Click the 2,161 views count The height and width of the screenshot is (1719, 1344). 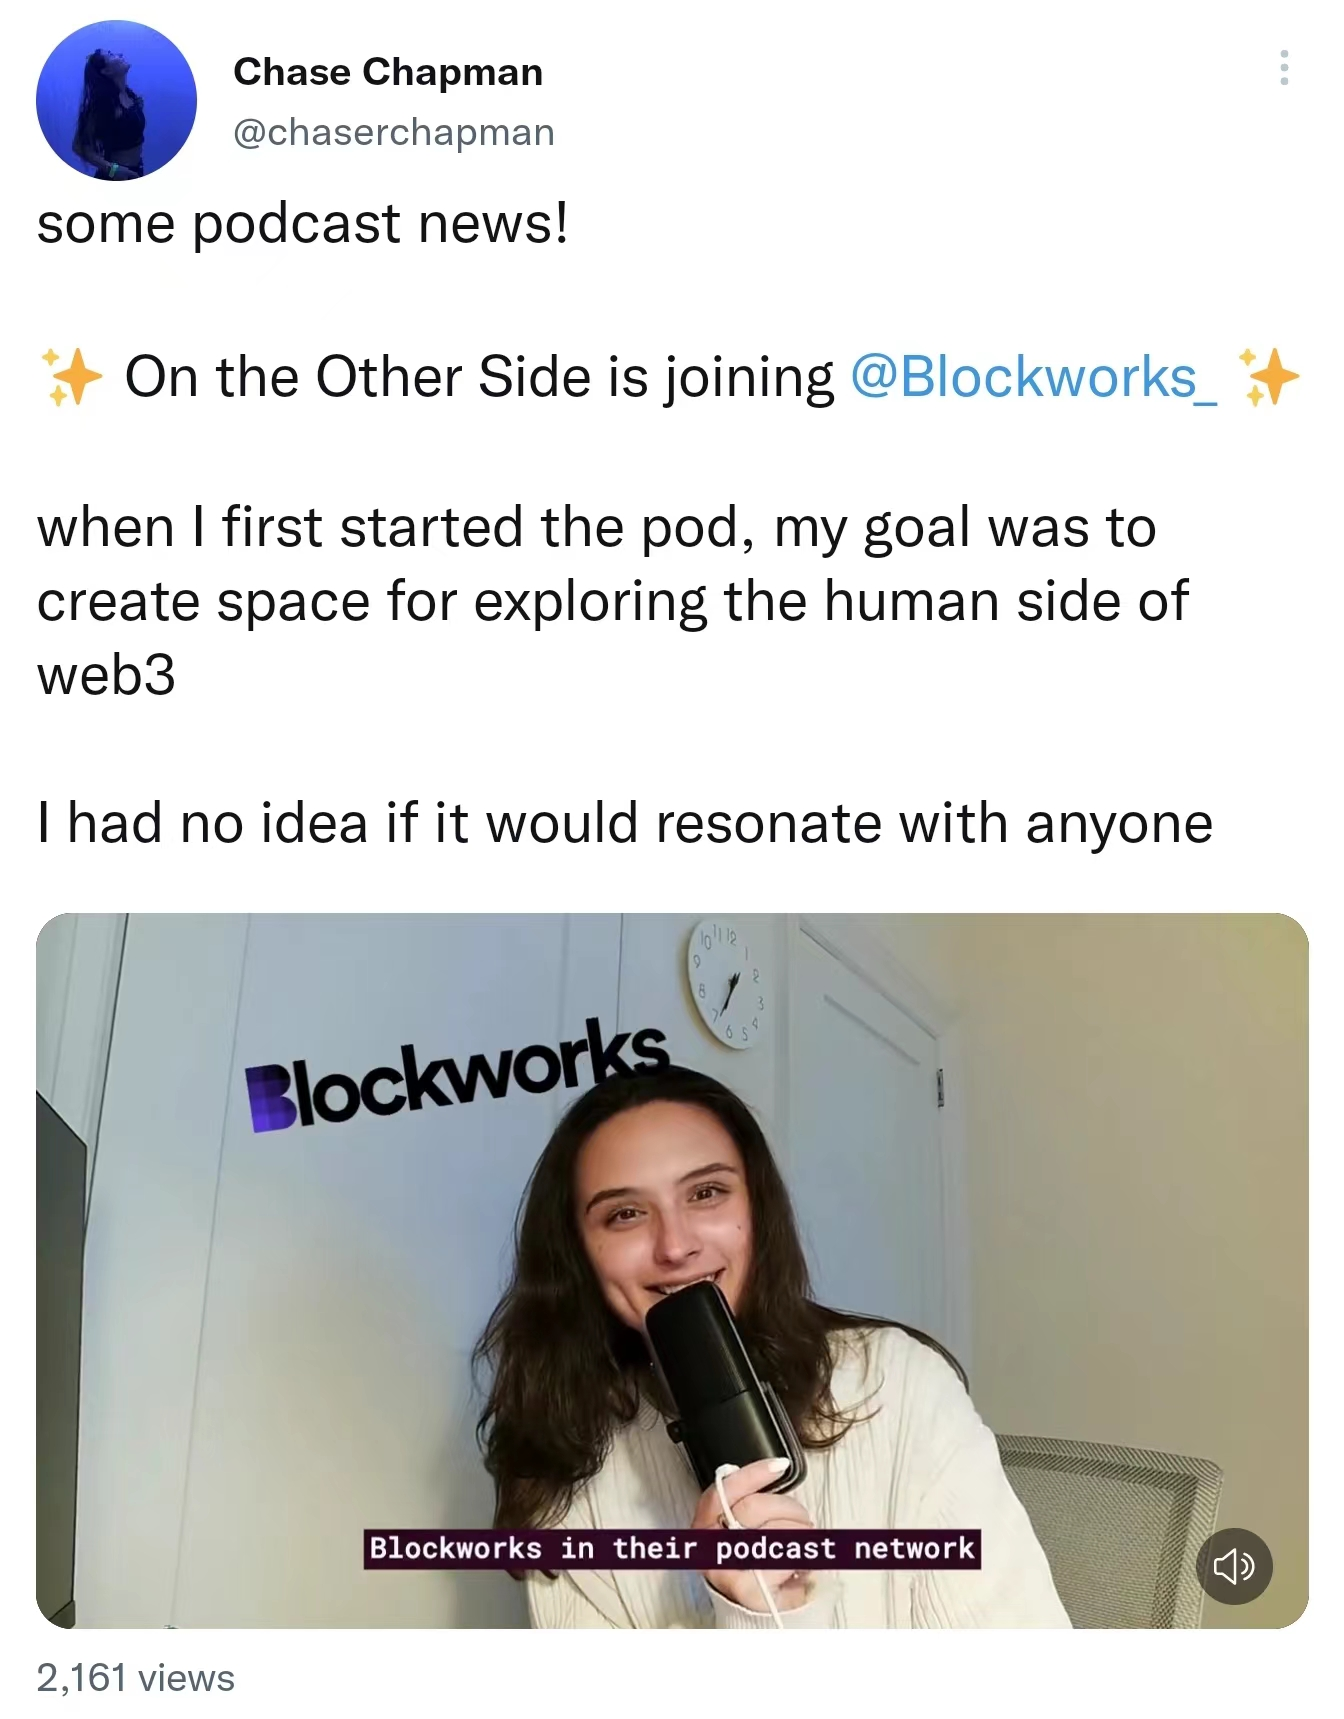tap(136, 1678)
